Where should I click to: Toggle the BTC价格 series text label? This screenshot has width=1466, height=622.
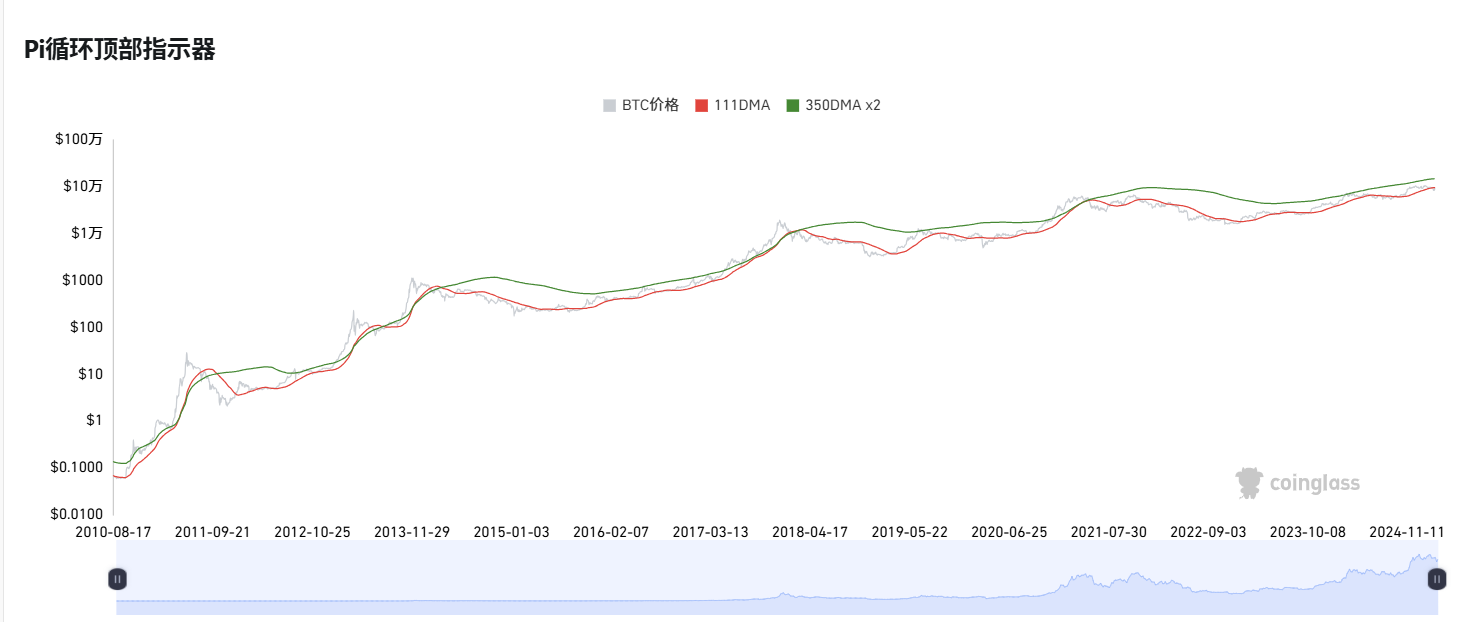tap(650, 105)
